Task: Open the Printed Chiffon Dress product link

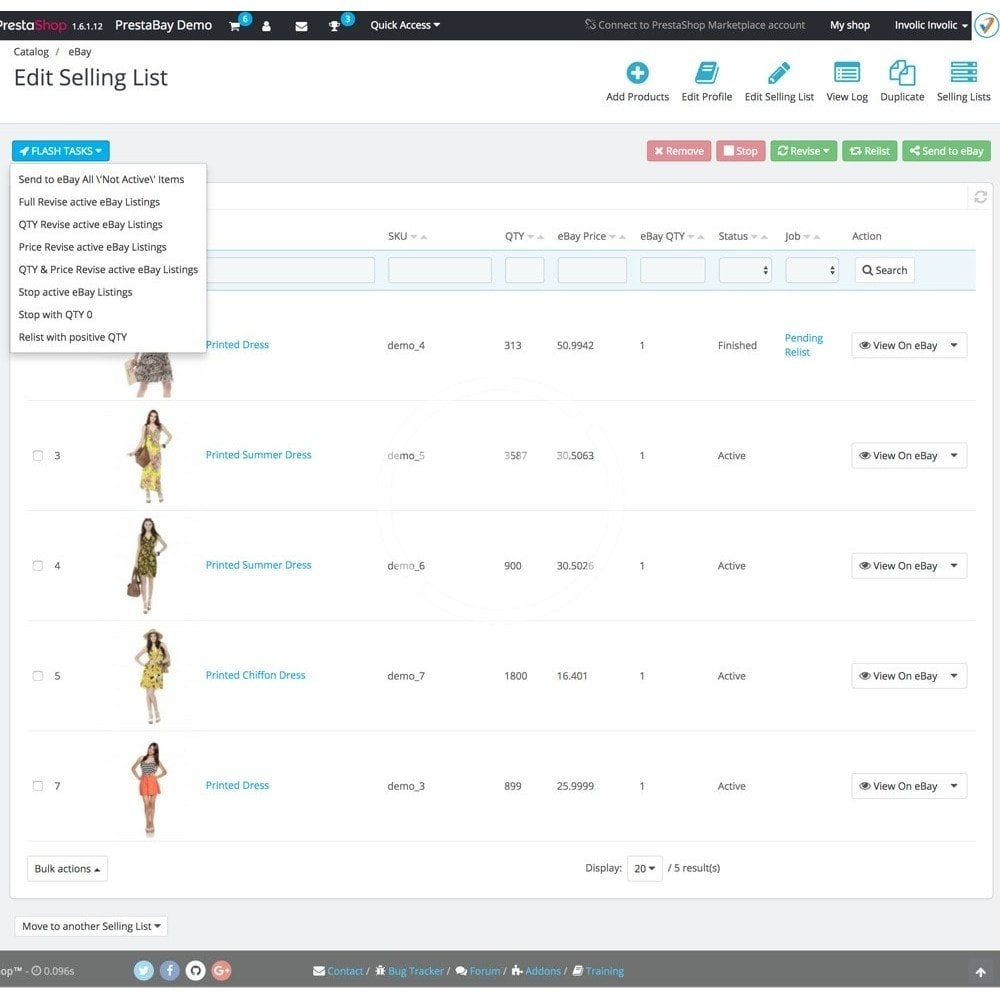Action: (x=255, y=675)
